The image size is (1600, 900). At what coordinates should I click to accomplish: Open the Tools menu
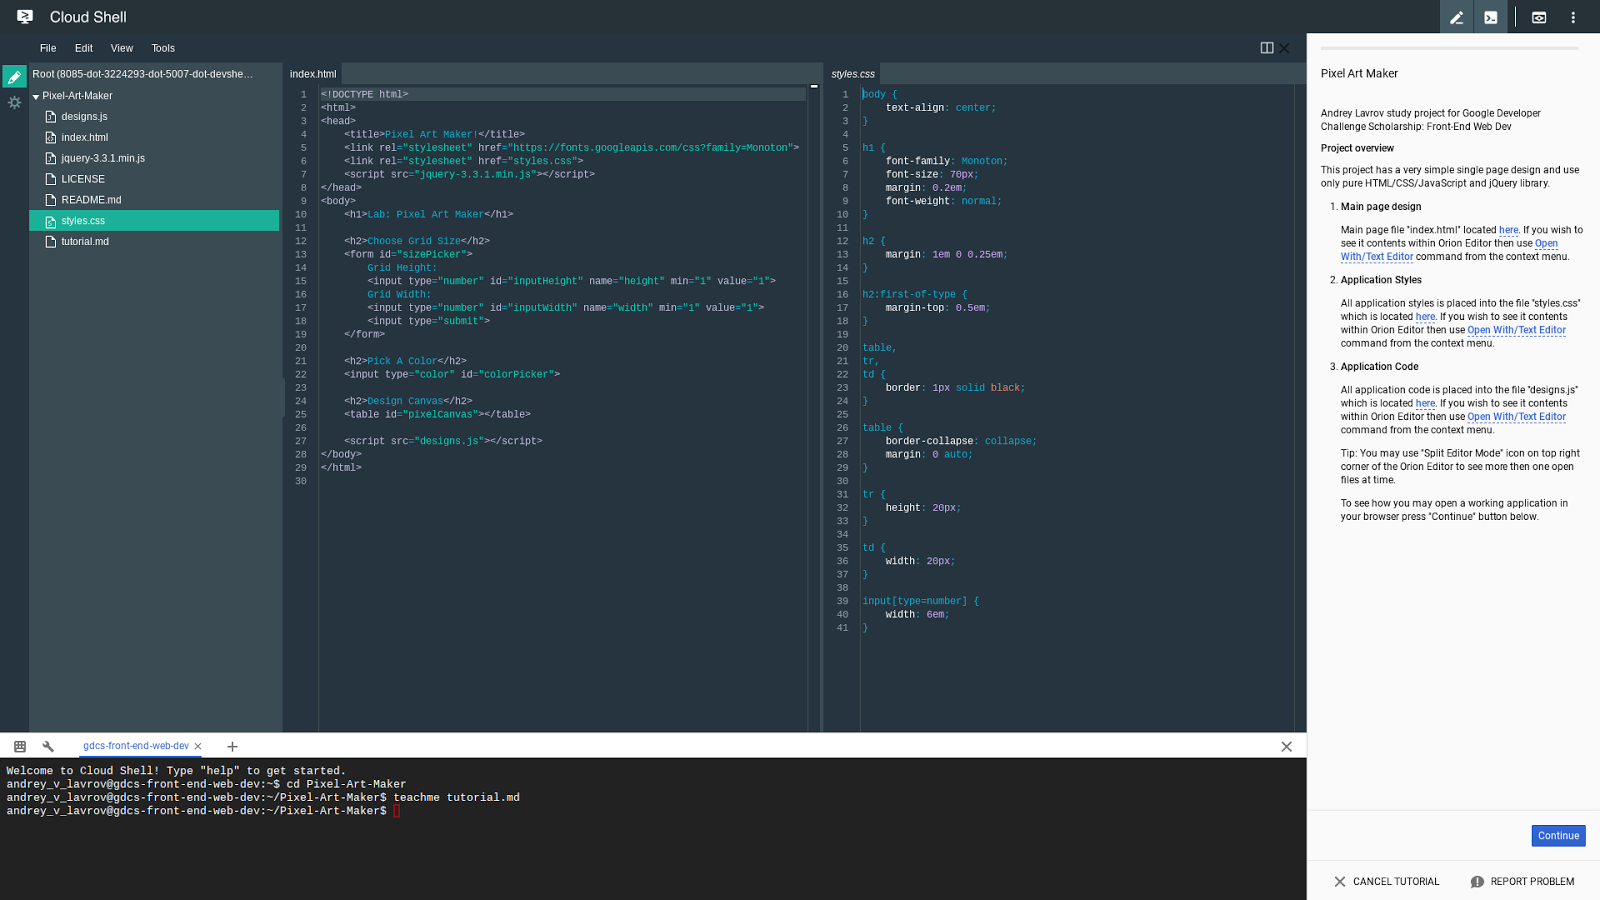coord(162,48)
